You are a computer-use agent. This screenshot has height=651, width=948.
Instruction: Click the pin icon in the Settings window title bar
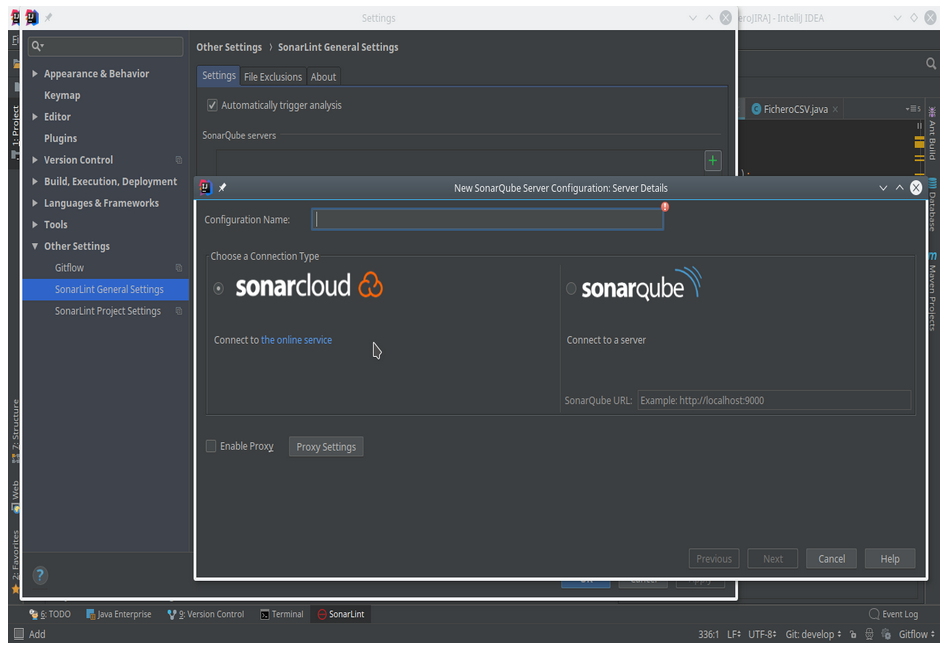point(48,18)
